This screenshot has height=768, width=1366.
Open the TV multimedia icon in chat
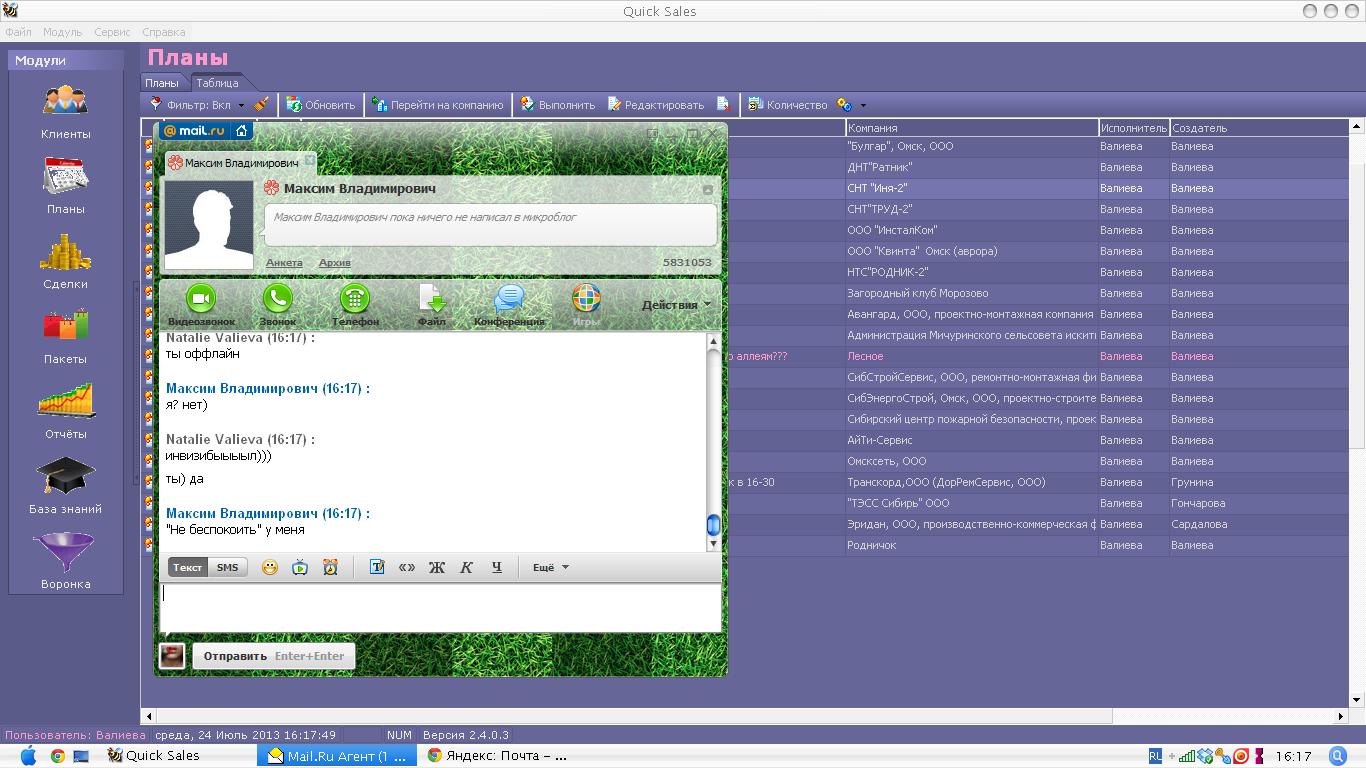[300, 567]
